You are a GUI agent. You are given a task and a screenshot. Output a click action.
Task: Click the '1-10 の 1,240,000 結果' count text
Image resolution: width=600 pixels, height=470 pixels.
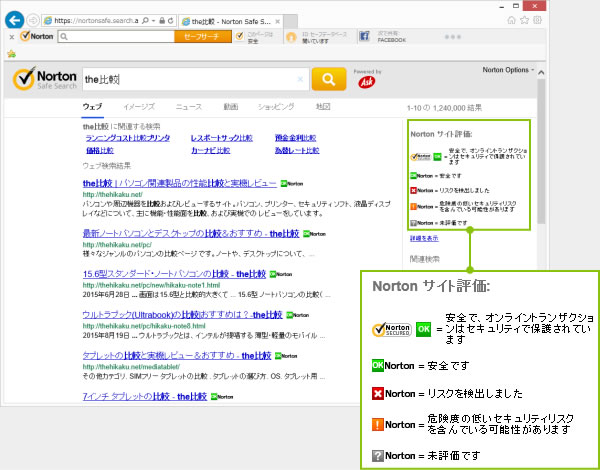(x=444, y=108)
